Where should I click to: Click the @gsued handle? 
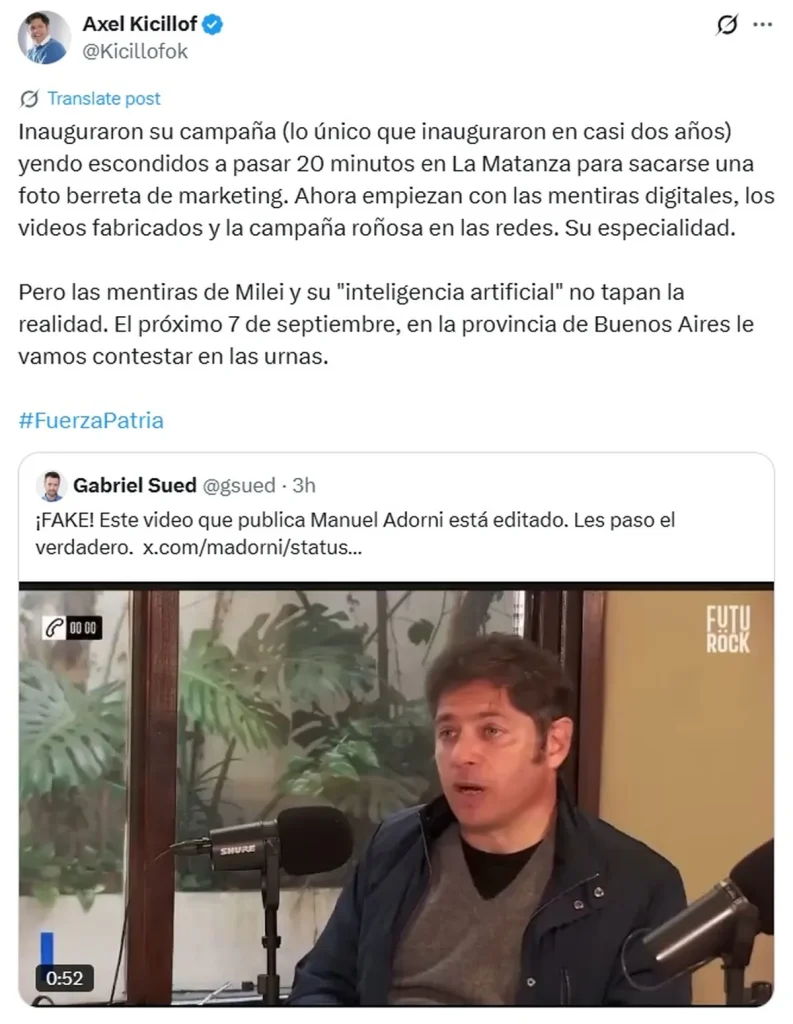click(239, 485)
